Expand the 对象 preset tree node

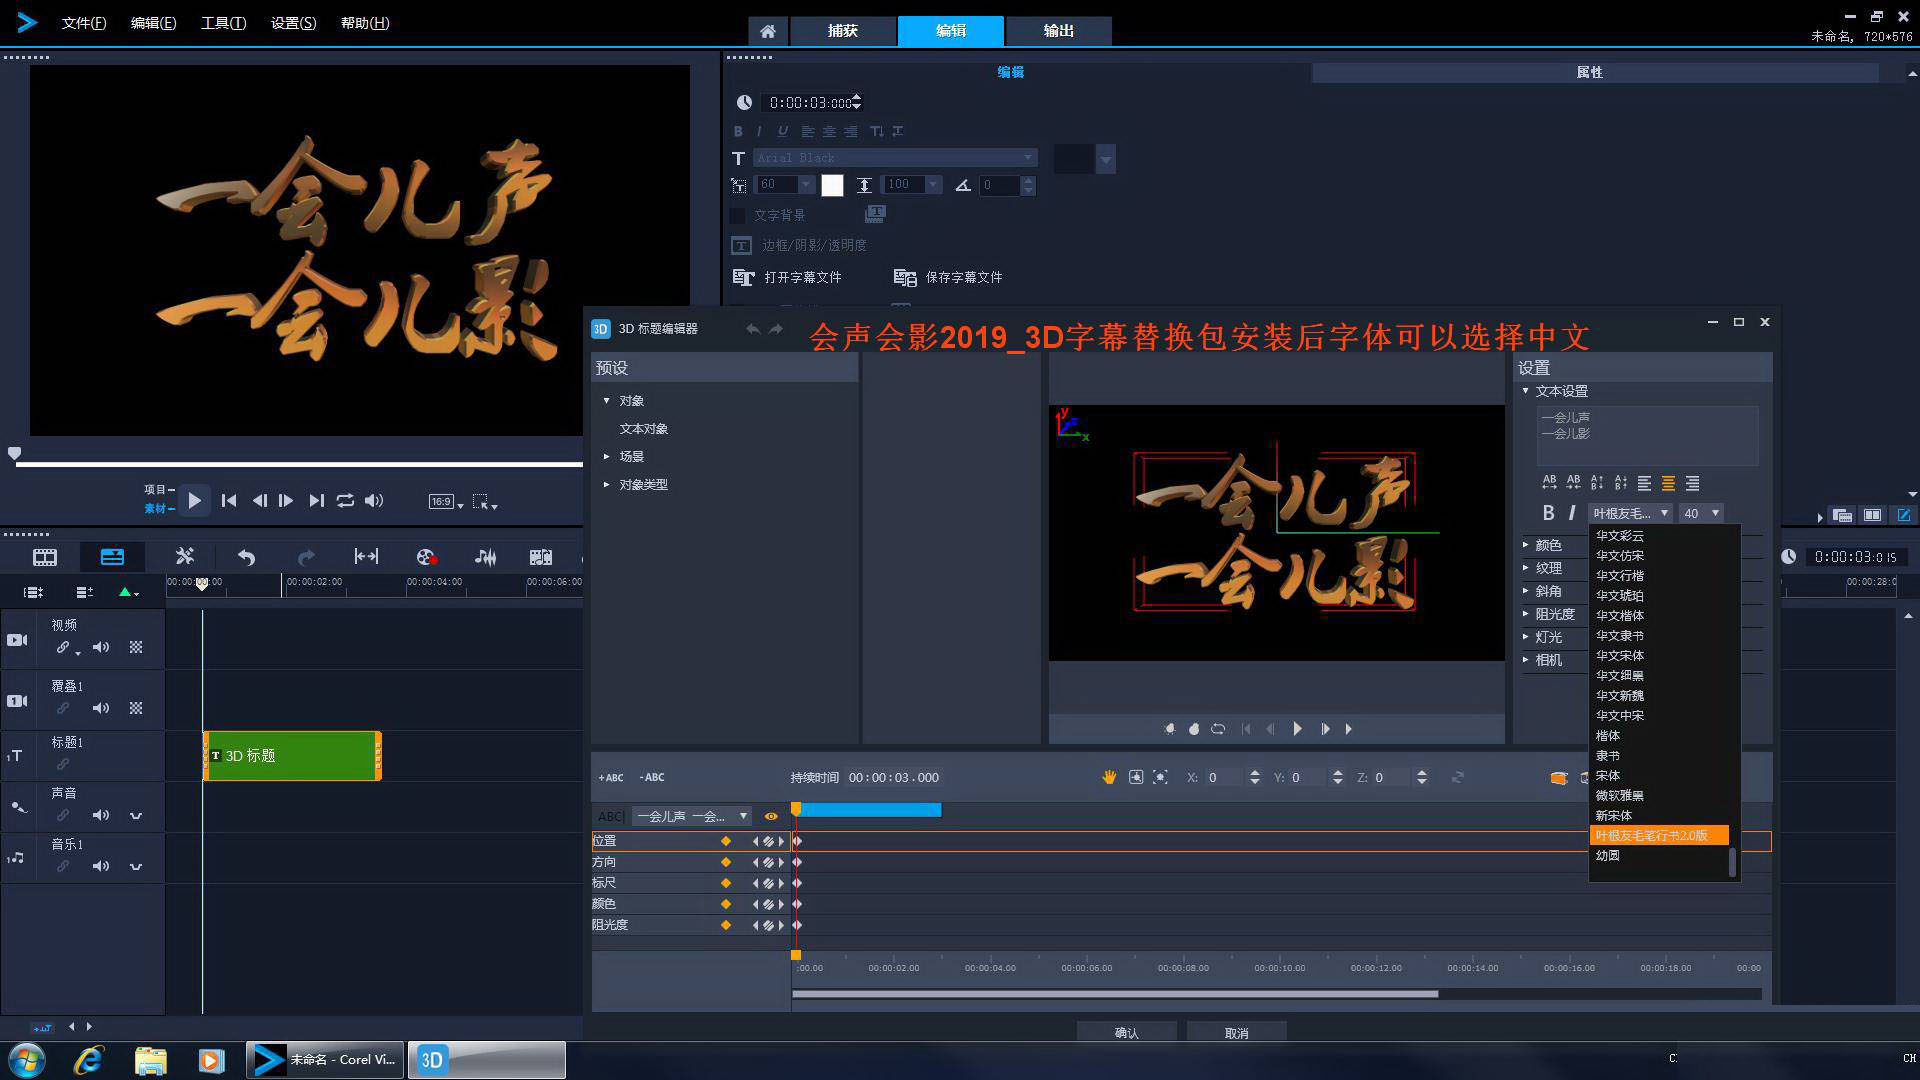click(x=606, y=400)
